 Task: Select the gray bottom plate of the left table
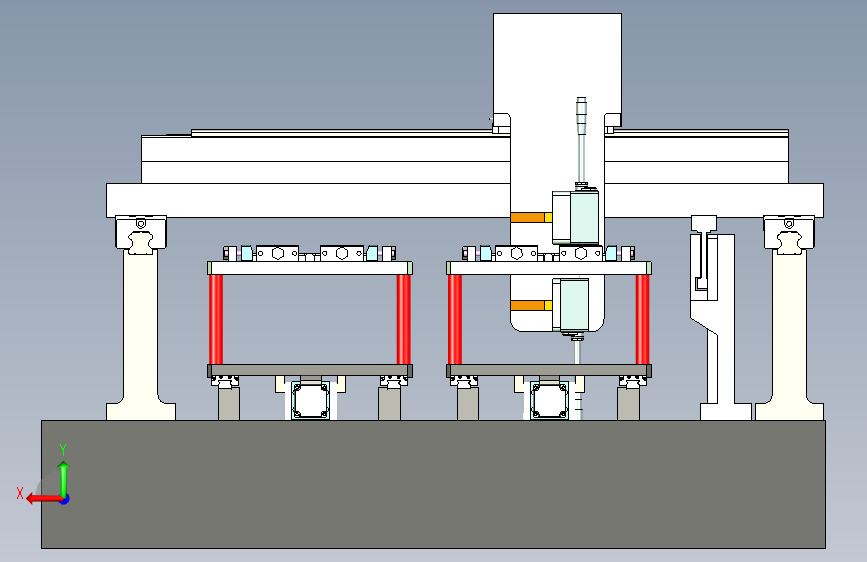coord(310,370)
